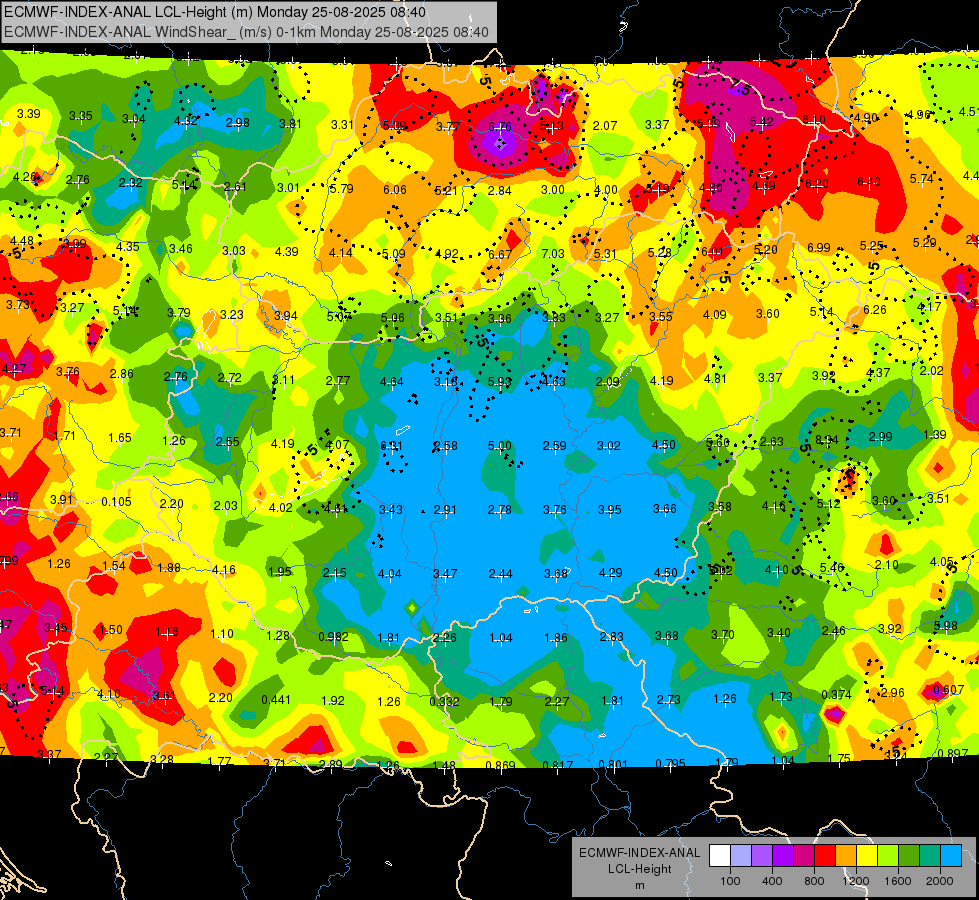The width and height of the screenshot is (979, 900).
Task: Click the wind shear value 2.83
Action: [x=611, y=636]
